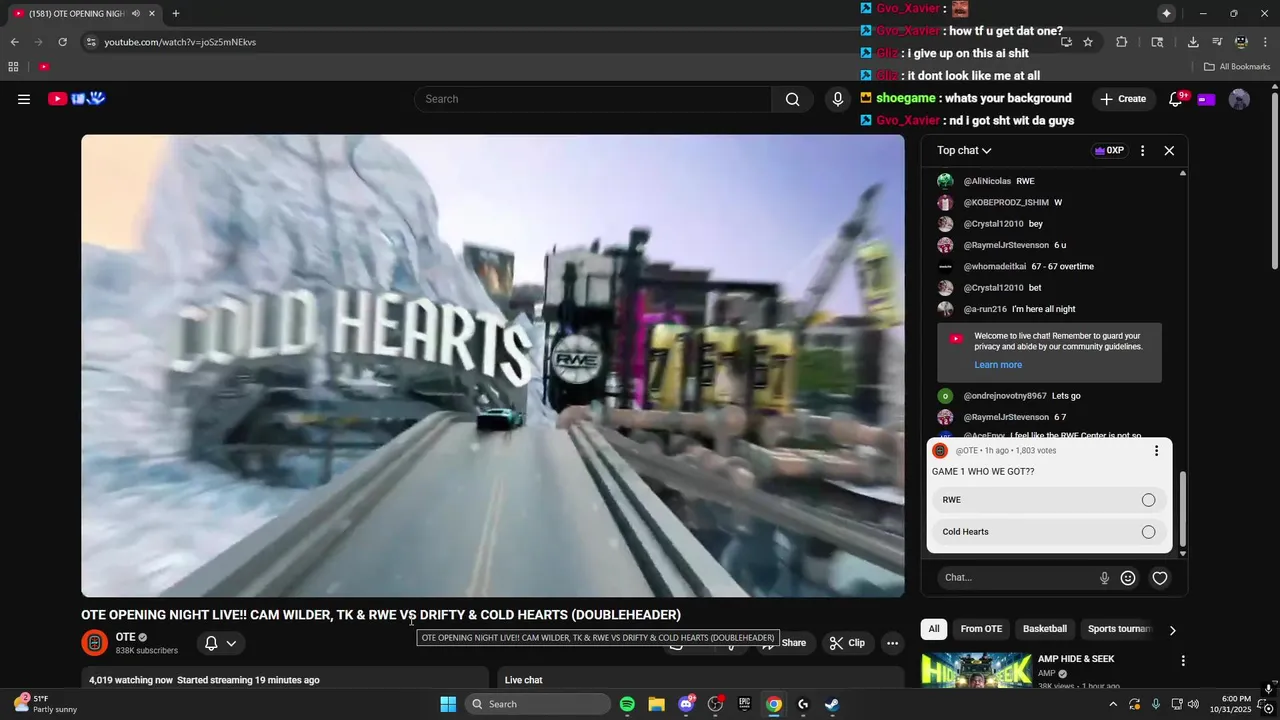Screen dimensions: 1280x720
Task: Click the chat input microphone icon
Action: (1104, 578)
